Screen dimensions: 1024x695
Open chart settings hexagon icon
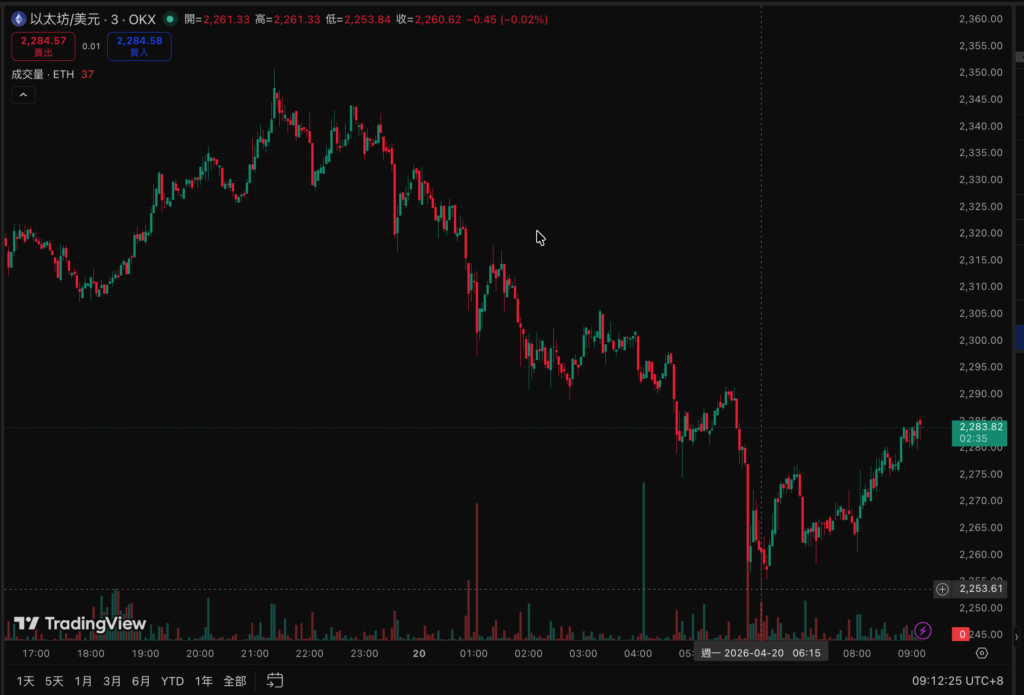coord(982,653)
